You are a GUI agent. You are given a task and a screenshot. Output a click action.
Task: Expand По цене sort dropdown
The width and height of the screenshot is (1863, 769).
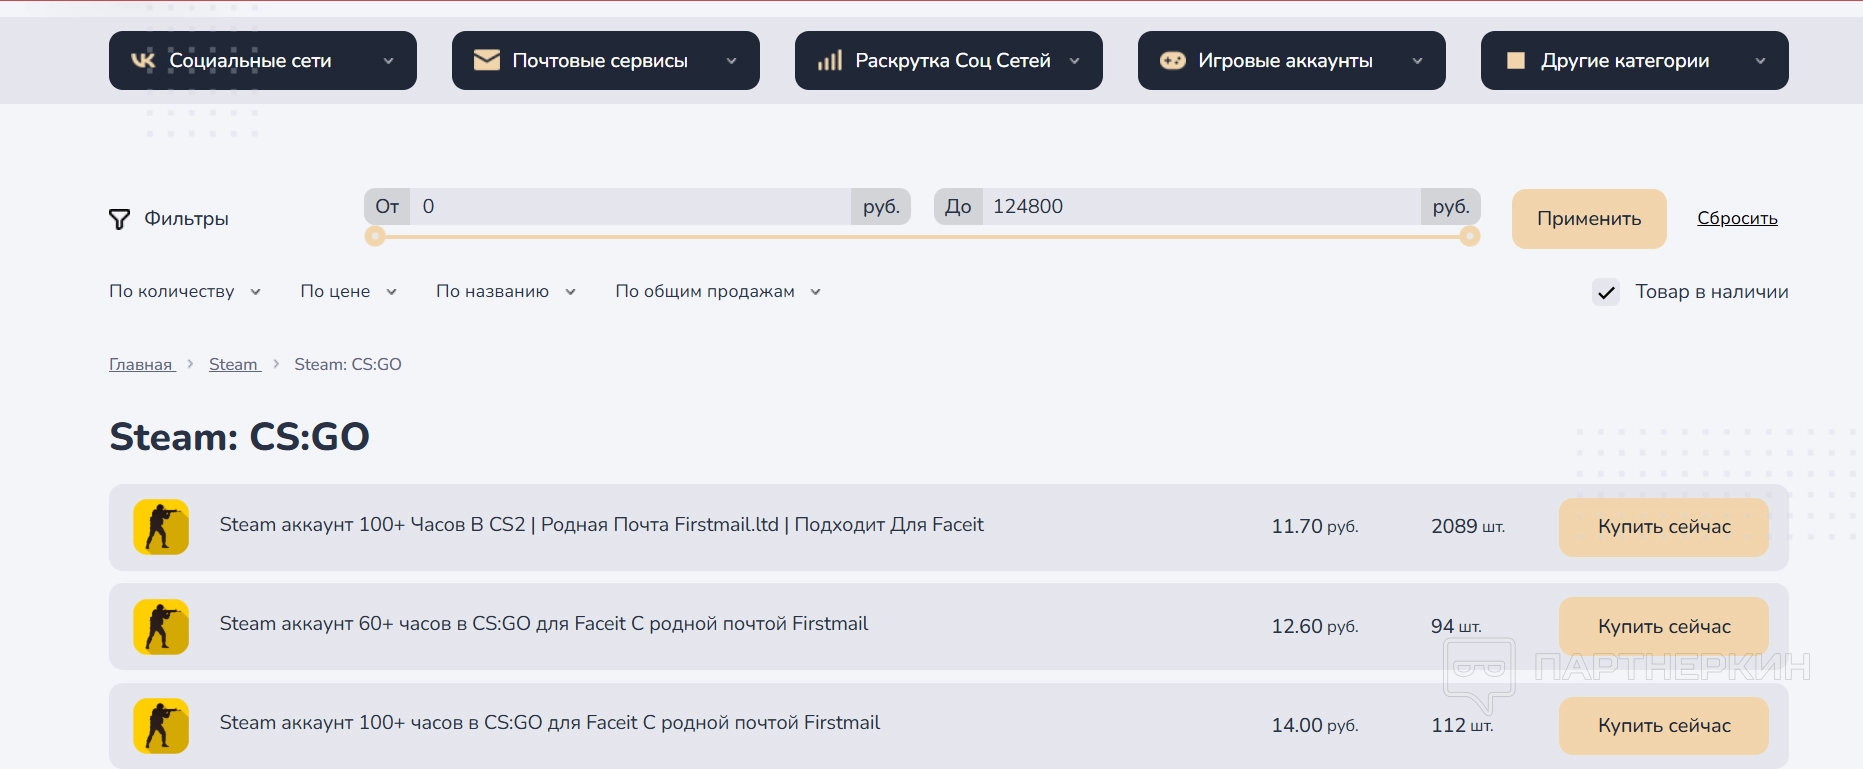[x=348, y=292]
